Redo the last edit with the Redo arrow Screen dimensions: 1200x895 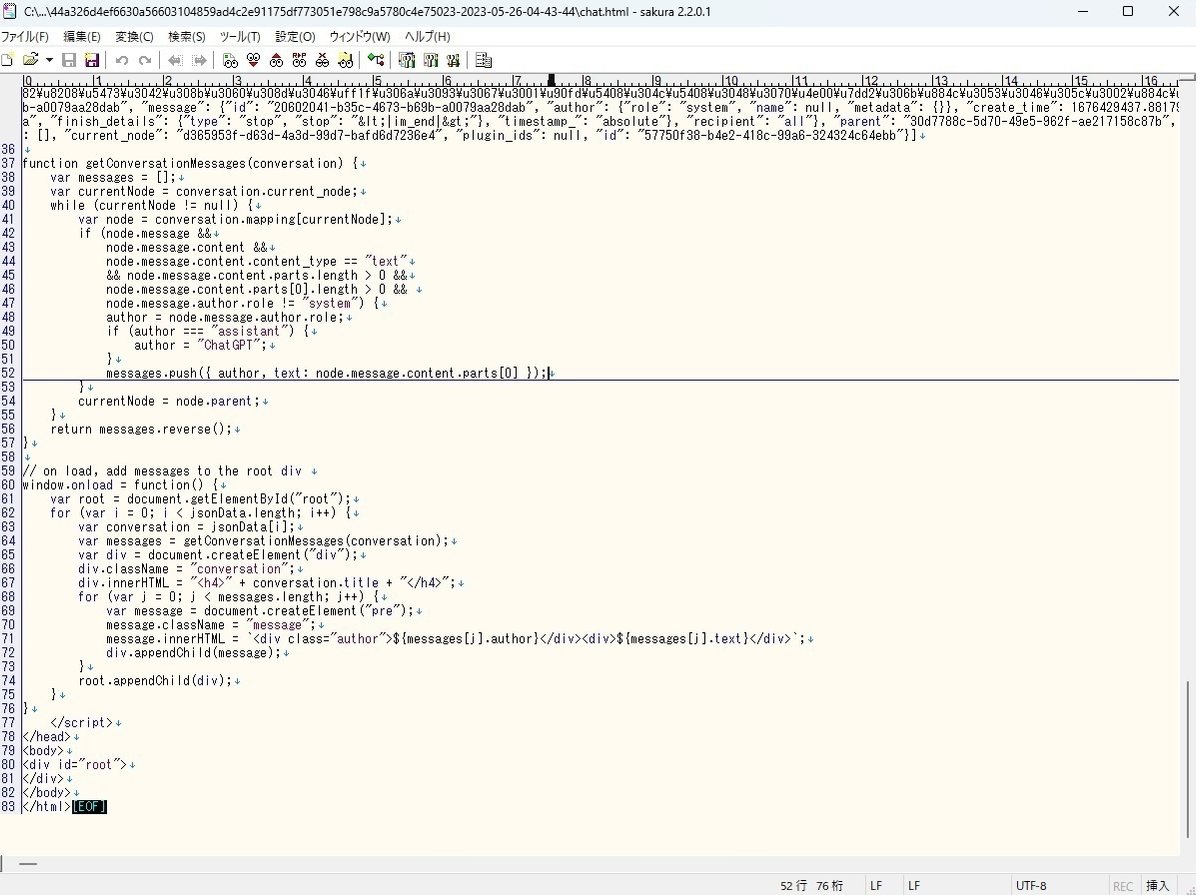click(x=145, y=60)
